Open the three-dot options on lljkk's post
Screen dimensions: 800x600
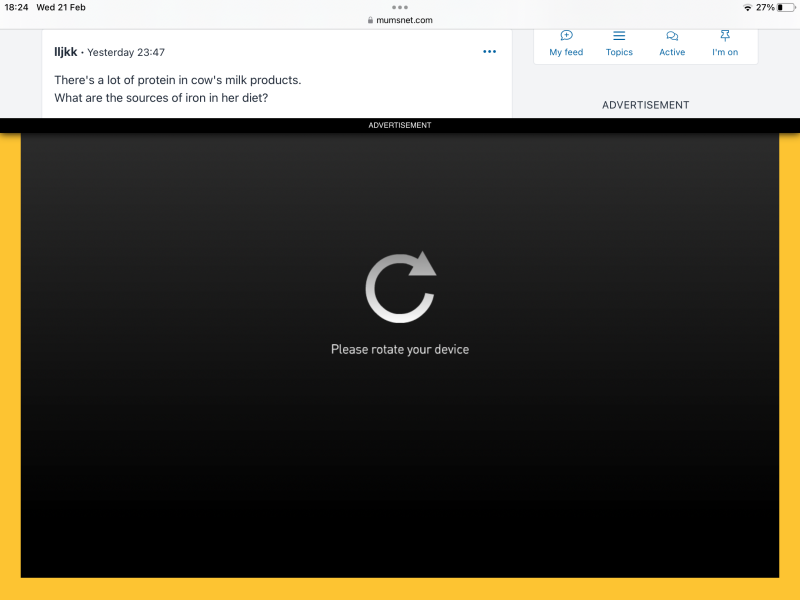tap(489, 52)
